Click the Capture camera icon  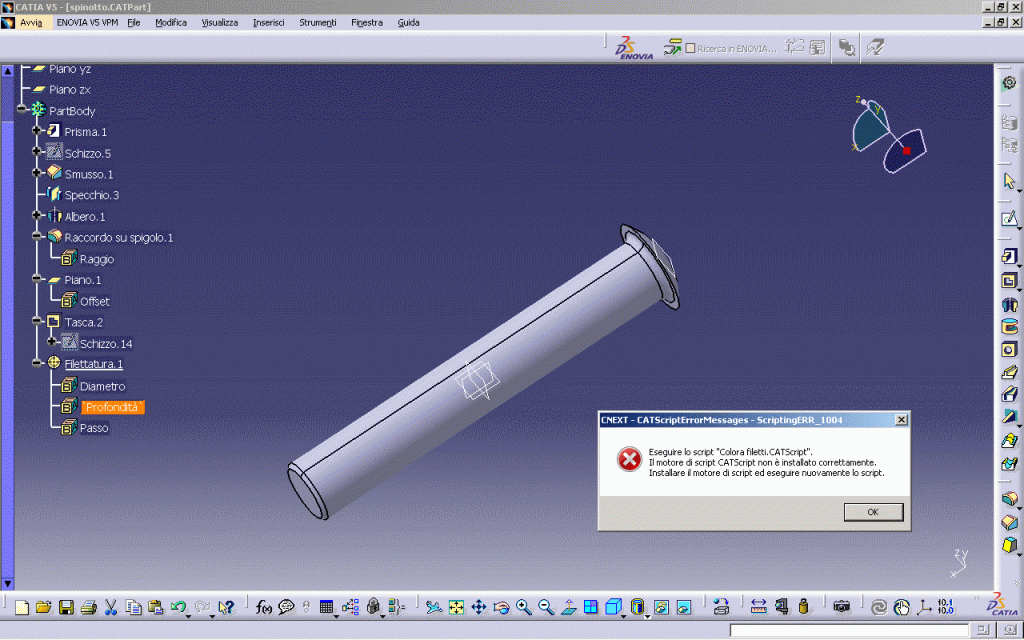842,606
